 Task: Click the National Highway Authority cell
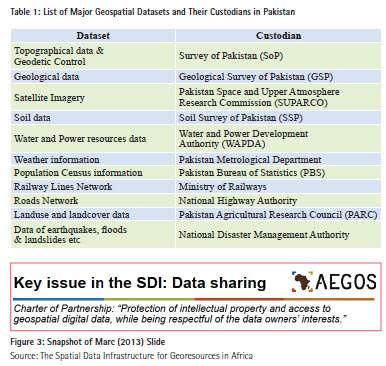pyautogui.click(x=278, y=201)
